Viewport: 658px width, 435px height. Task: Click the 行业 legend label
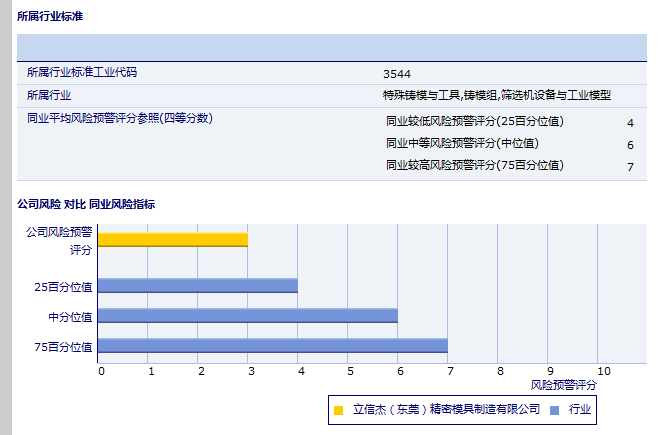coord(580,410)
